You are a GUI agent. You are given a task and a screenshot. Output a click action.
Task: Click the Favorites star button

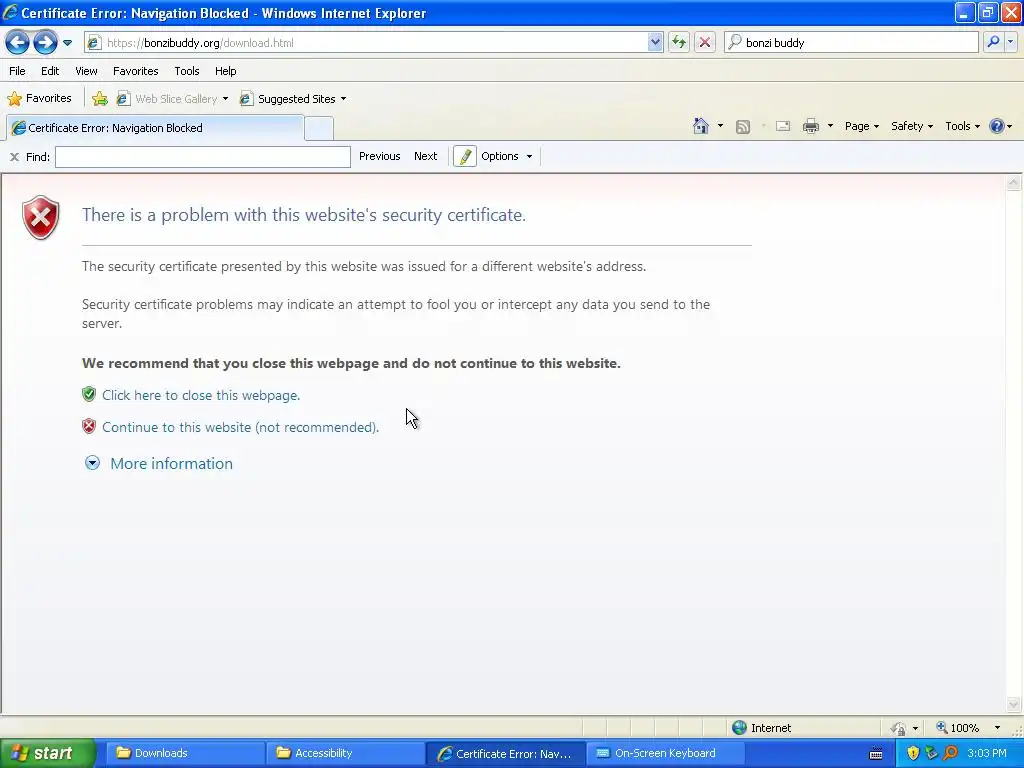(x=39, y=99)
